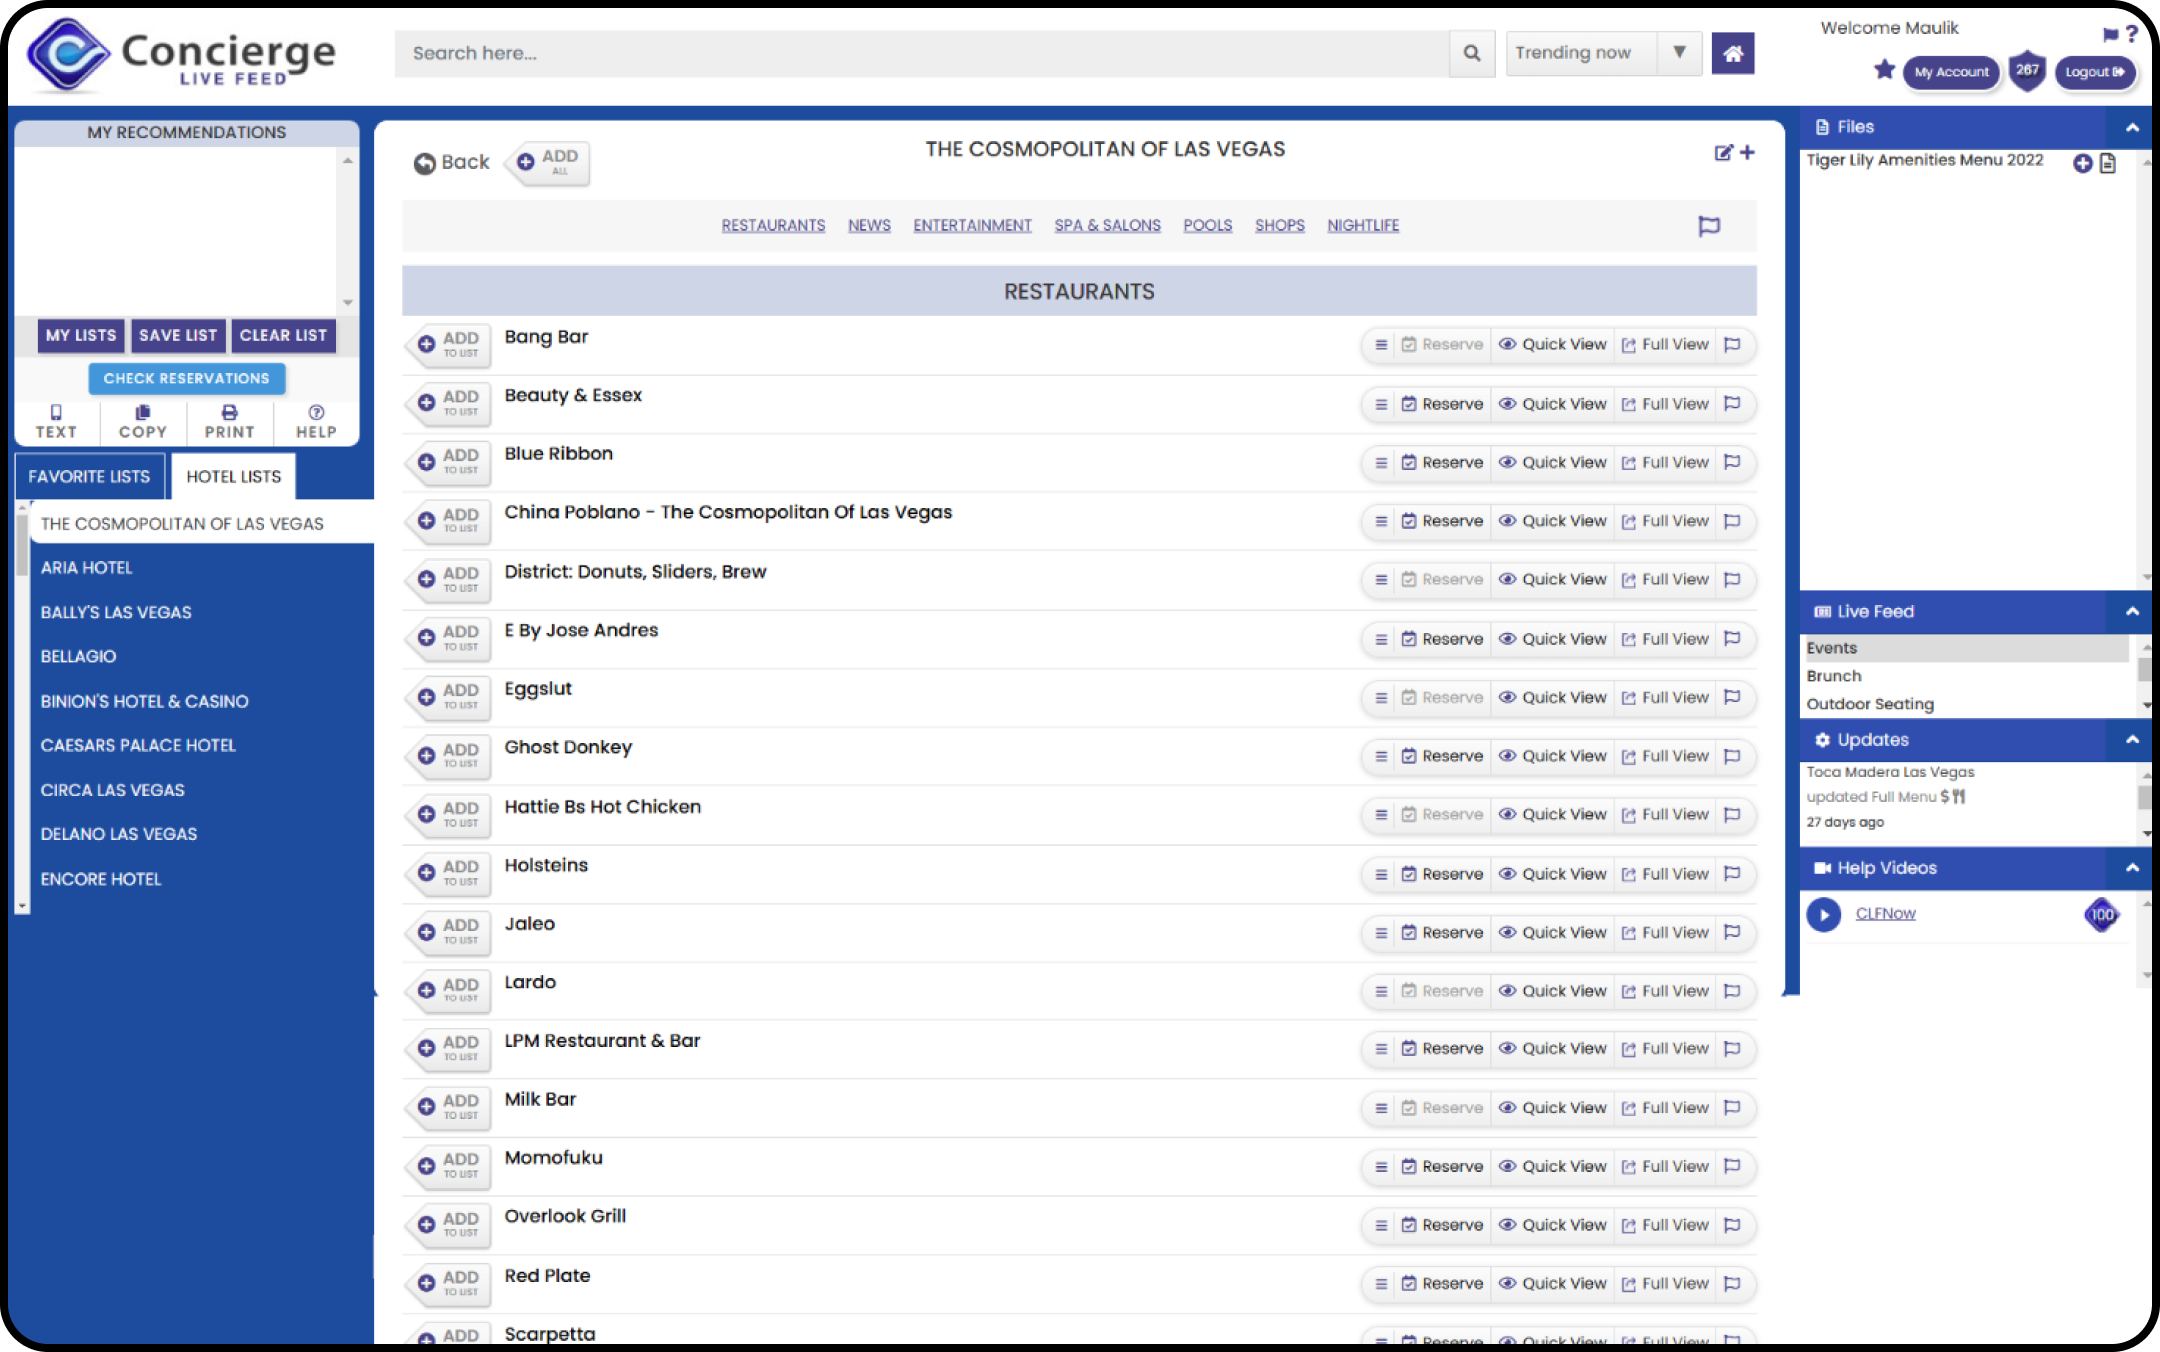Select Events in Live Feed
The height and width of the screenshot is (1352, 2160).
tap(1966, 648)
